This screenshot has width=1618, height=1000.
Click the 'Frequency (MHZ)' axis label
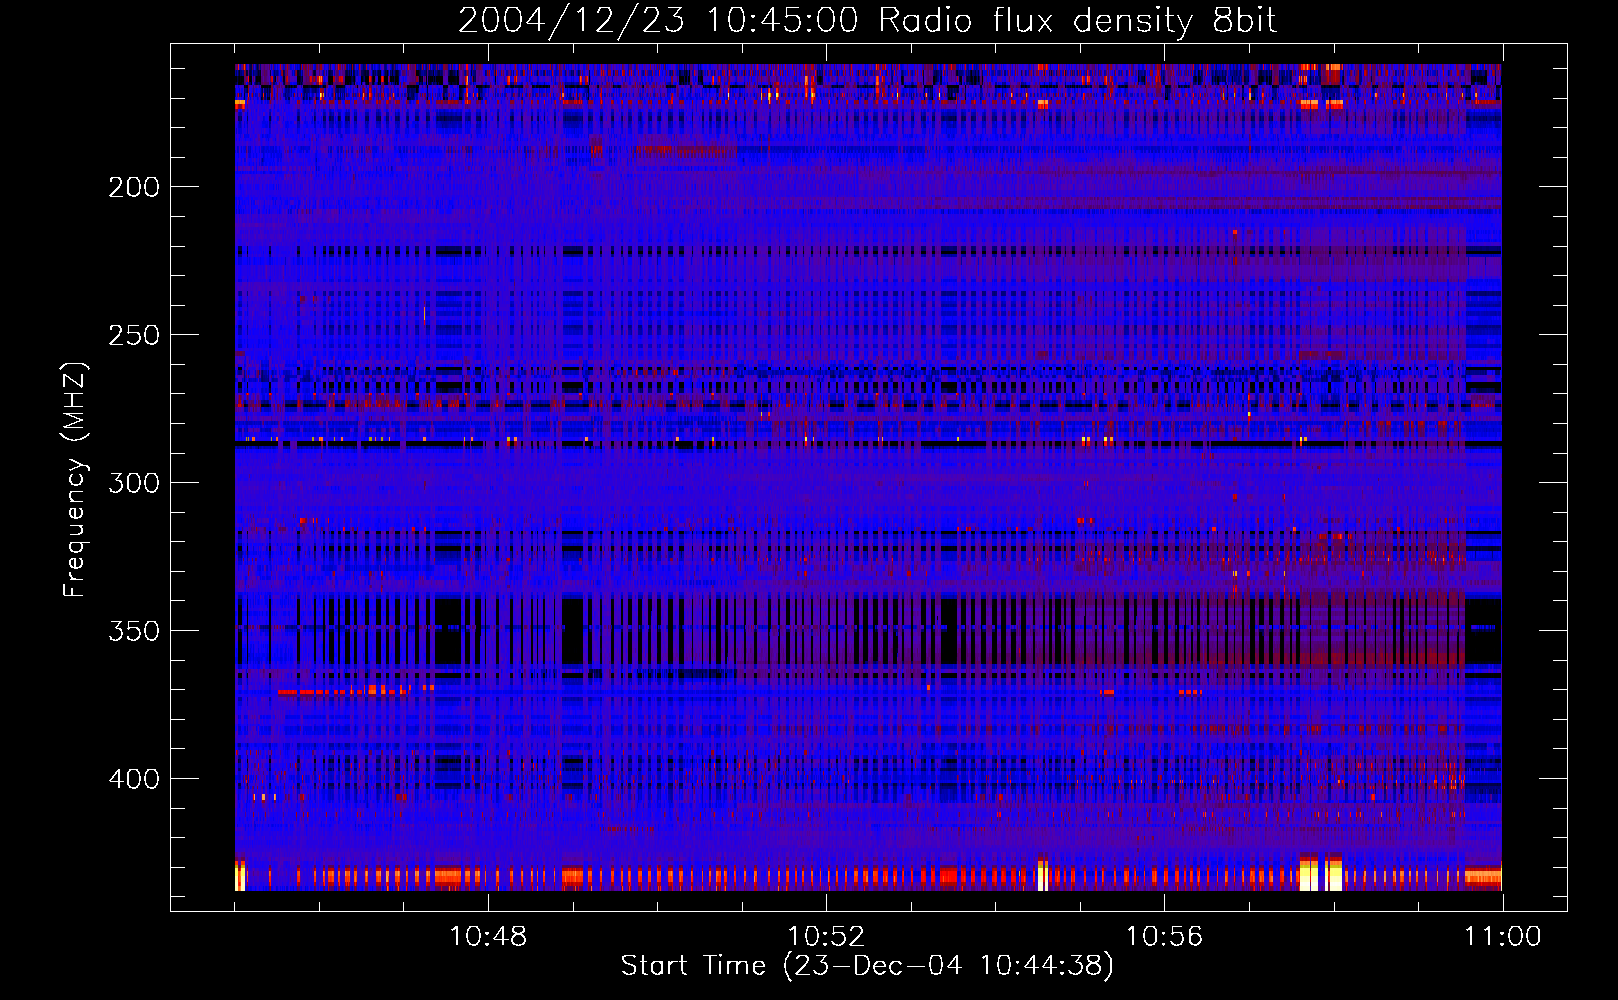pyautogui.click(x=75, y=479)
